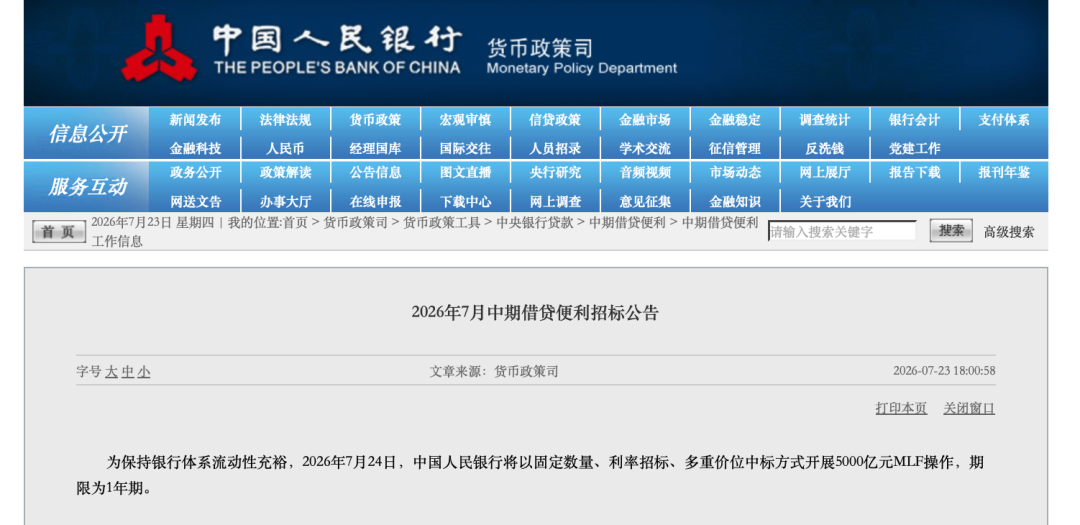
Task: Click the 服务互动 section header
Action: 87,186
